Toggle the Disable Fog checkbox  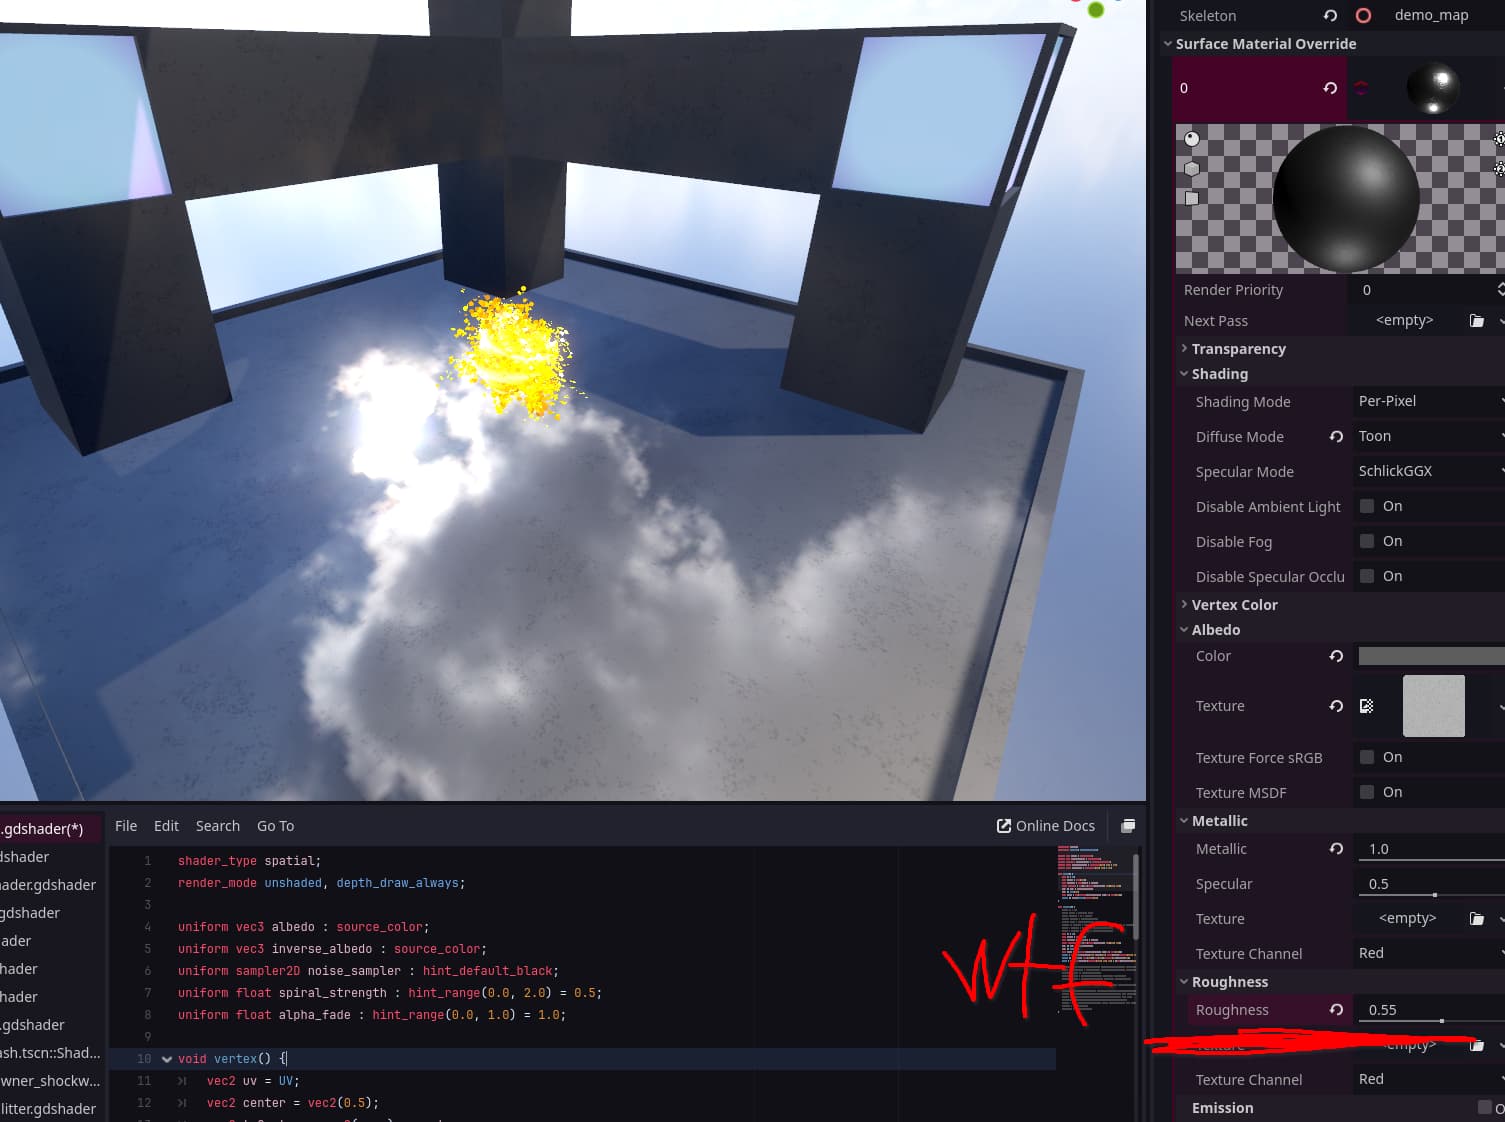tap(1367, 541)
